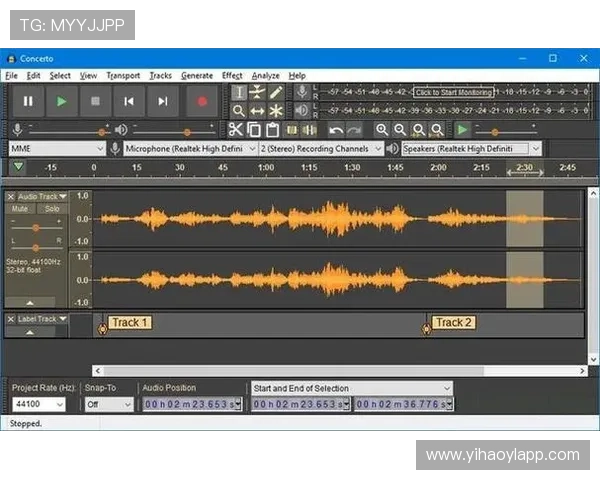Expand the Snap-To dropdown
This screenshot has width=600, height=480.
[108, 405]
